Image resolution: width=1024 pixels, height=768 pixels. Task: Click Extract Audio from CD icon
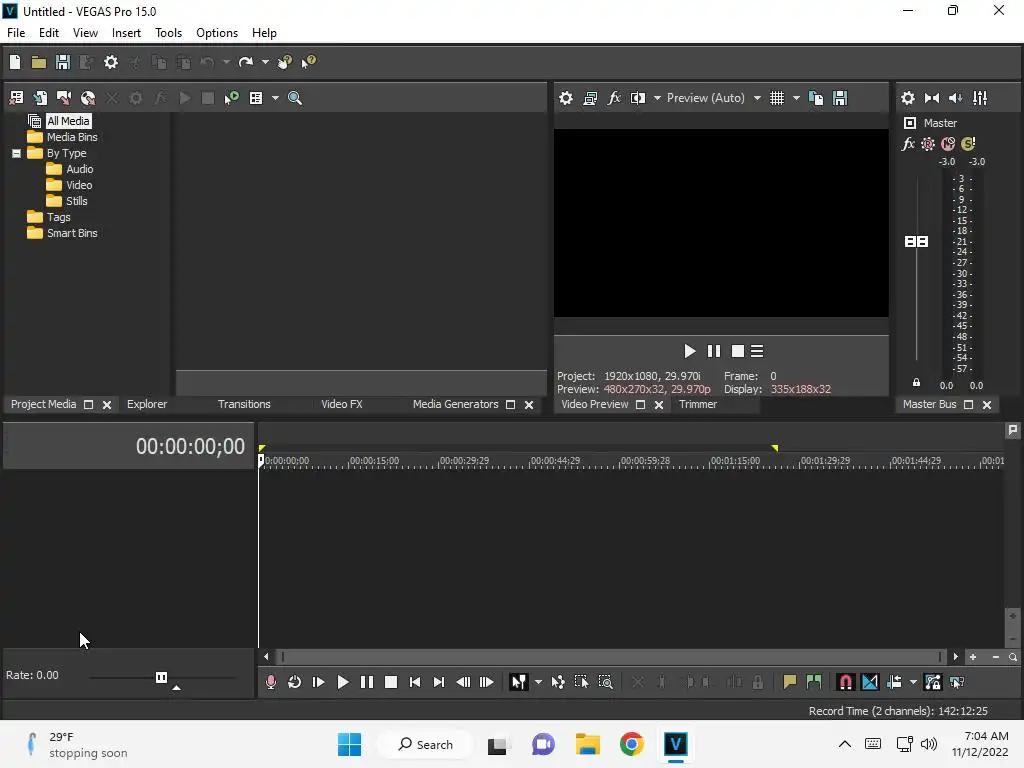point(88,98)
